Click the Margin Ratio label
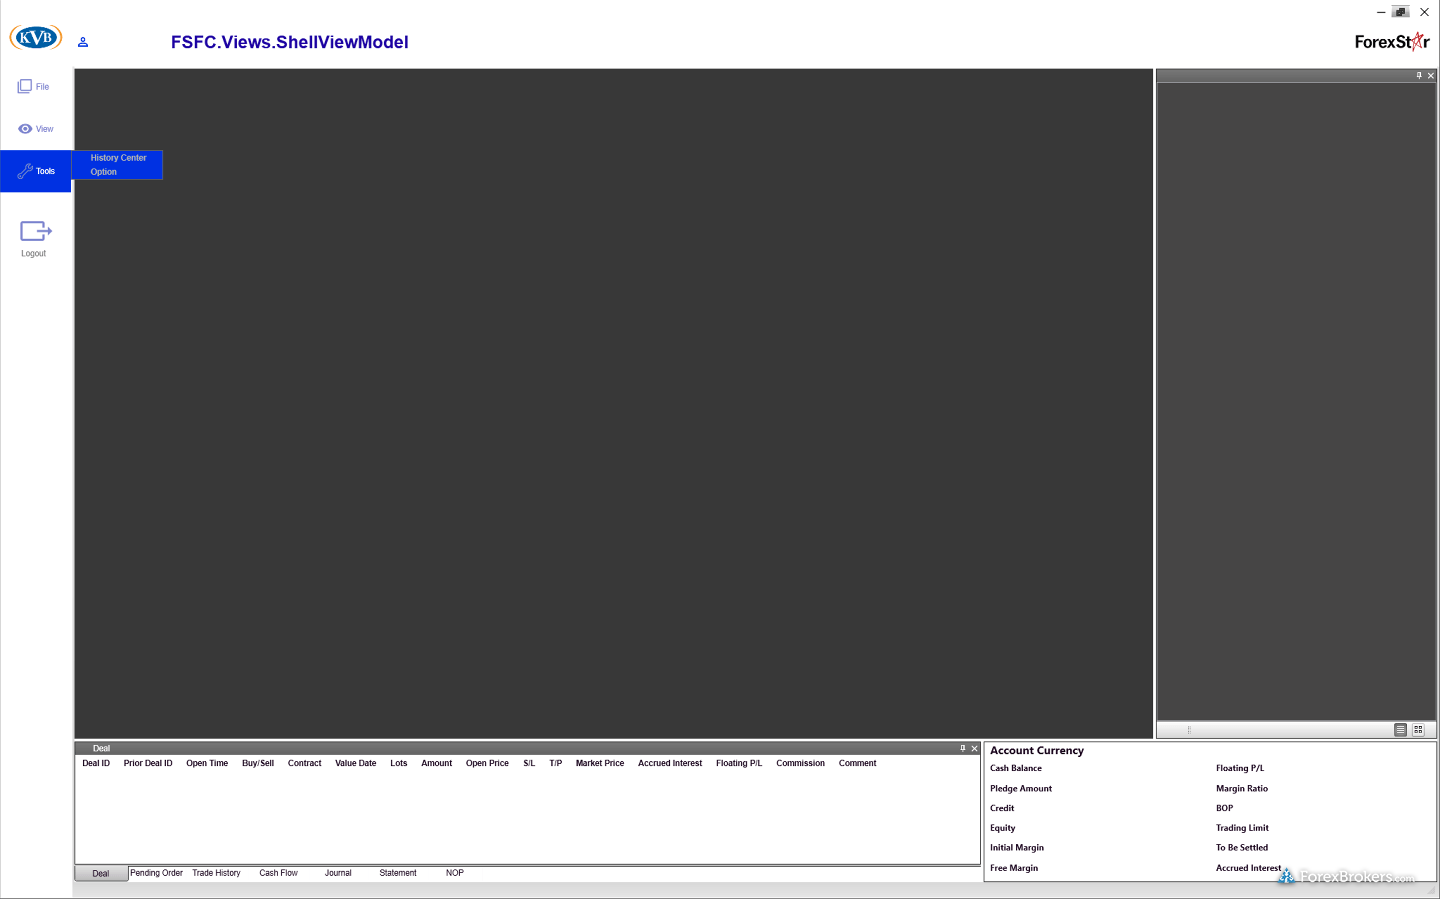The height and width of the screenshot is (899, 1440). coord(1242,788)
